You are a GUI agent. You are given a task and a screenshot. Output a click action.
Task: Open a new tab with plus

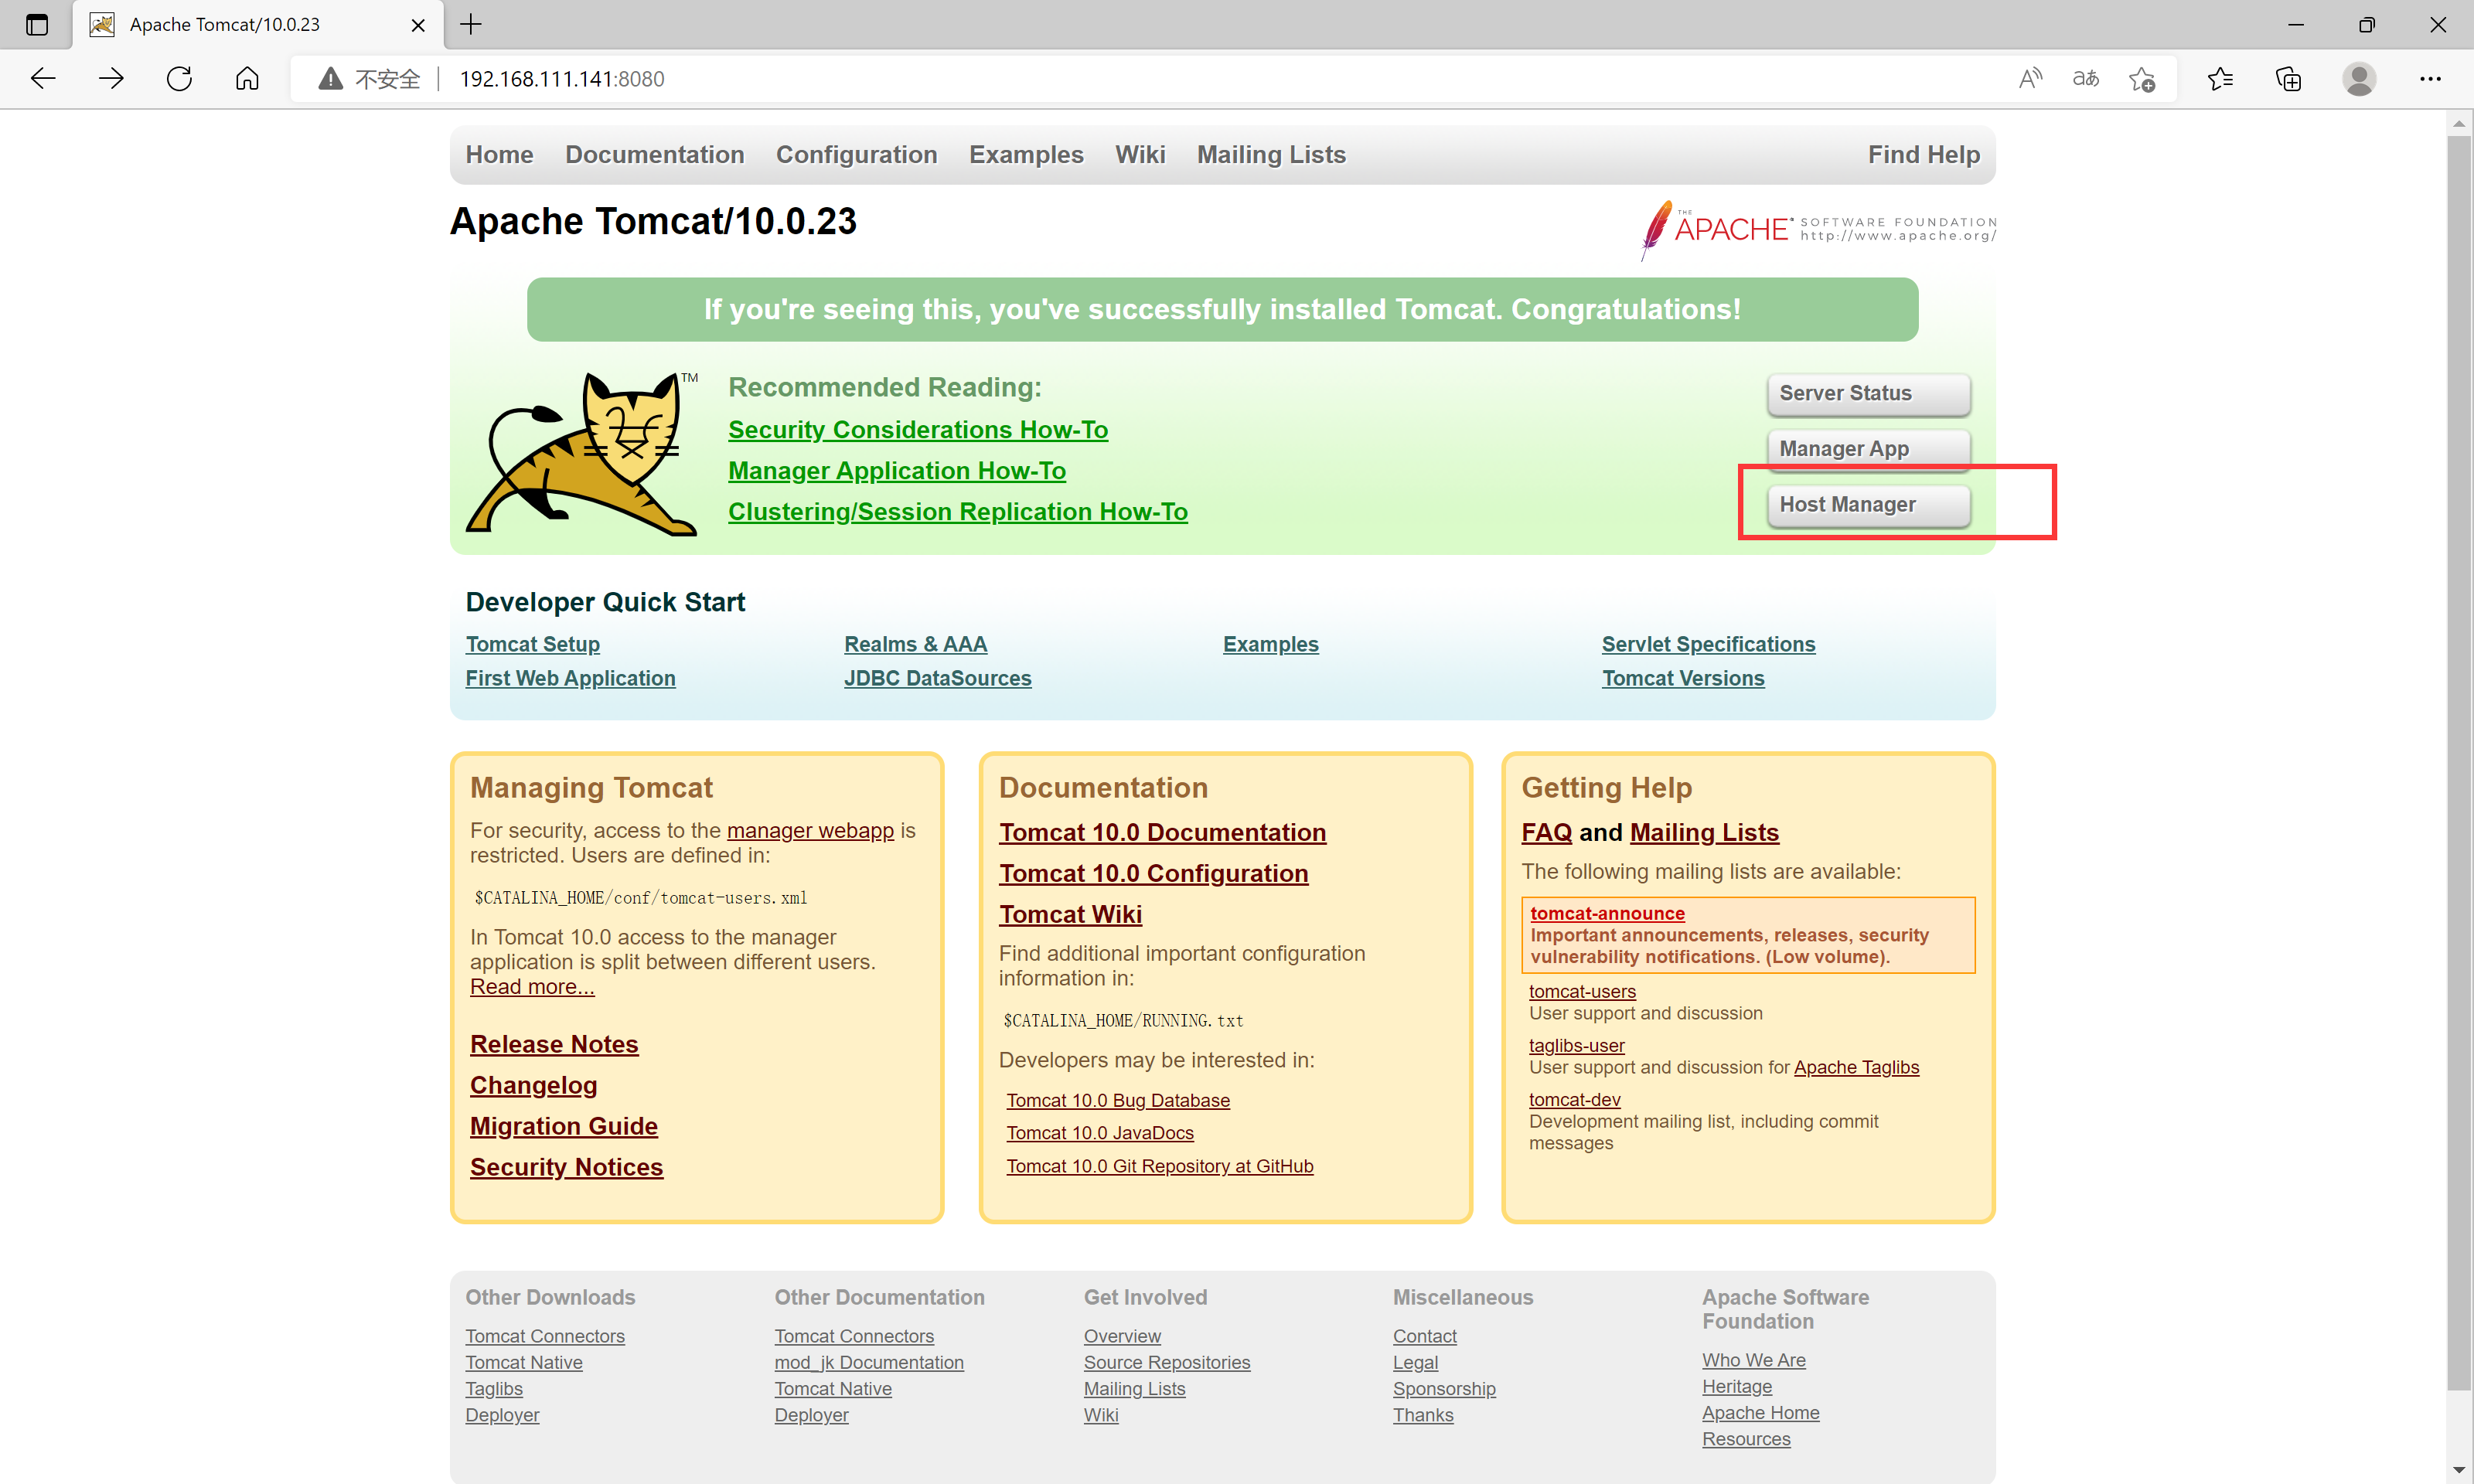[x=471, y=24]
